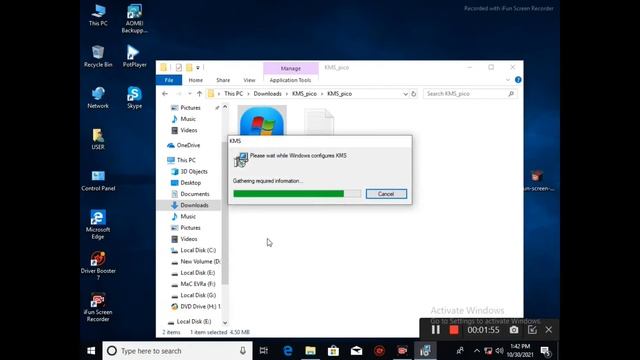Stop the screen recording
The image size is (640, 360).
click(x=454, y=330)
